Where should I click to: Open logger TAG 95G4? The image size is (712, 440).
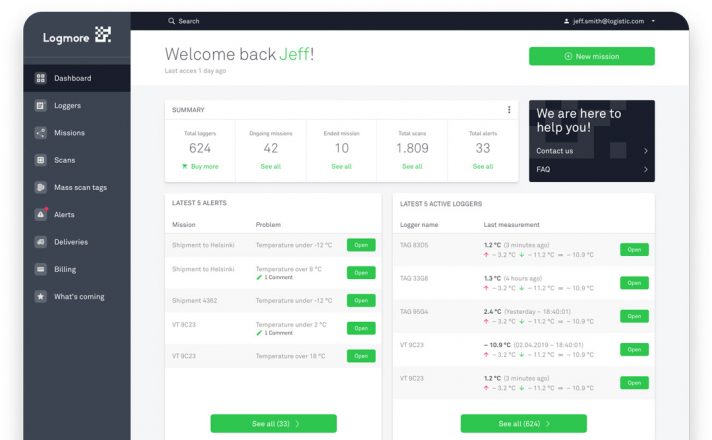634,316
